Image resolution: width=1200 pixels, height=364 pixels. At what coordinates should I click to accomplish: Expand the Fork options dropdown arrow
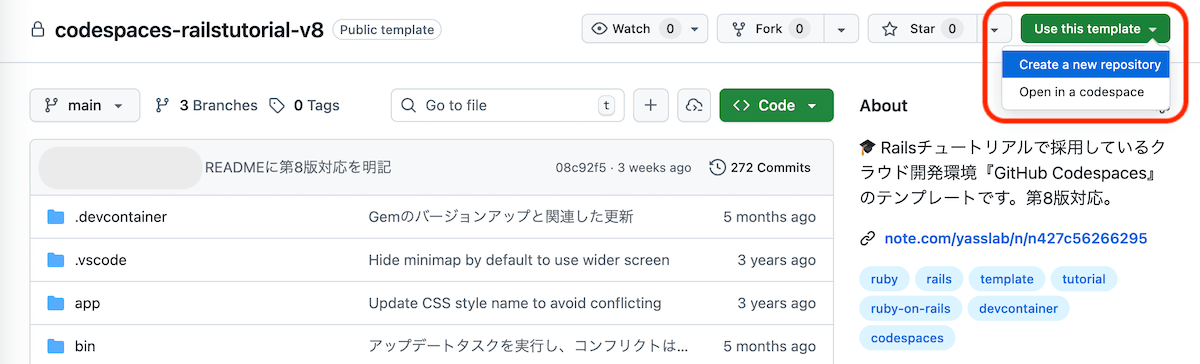[x=840, y=29]
